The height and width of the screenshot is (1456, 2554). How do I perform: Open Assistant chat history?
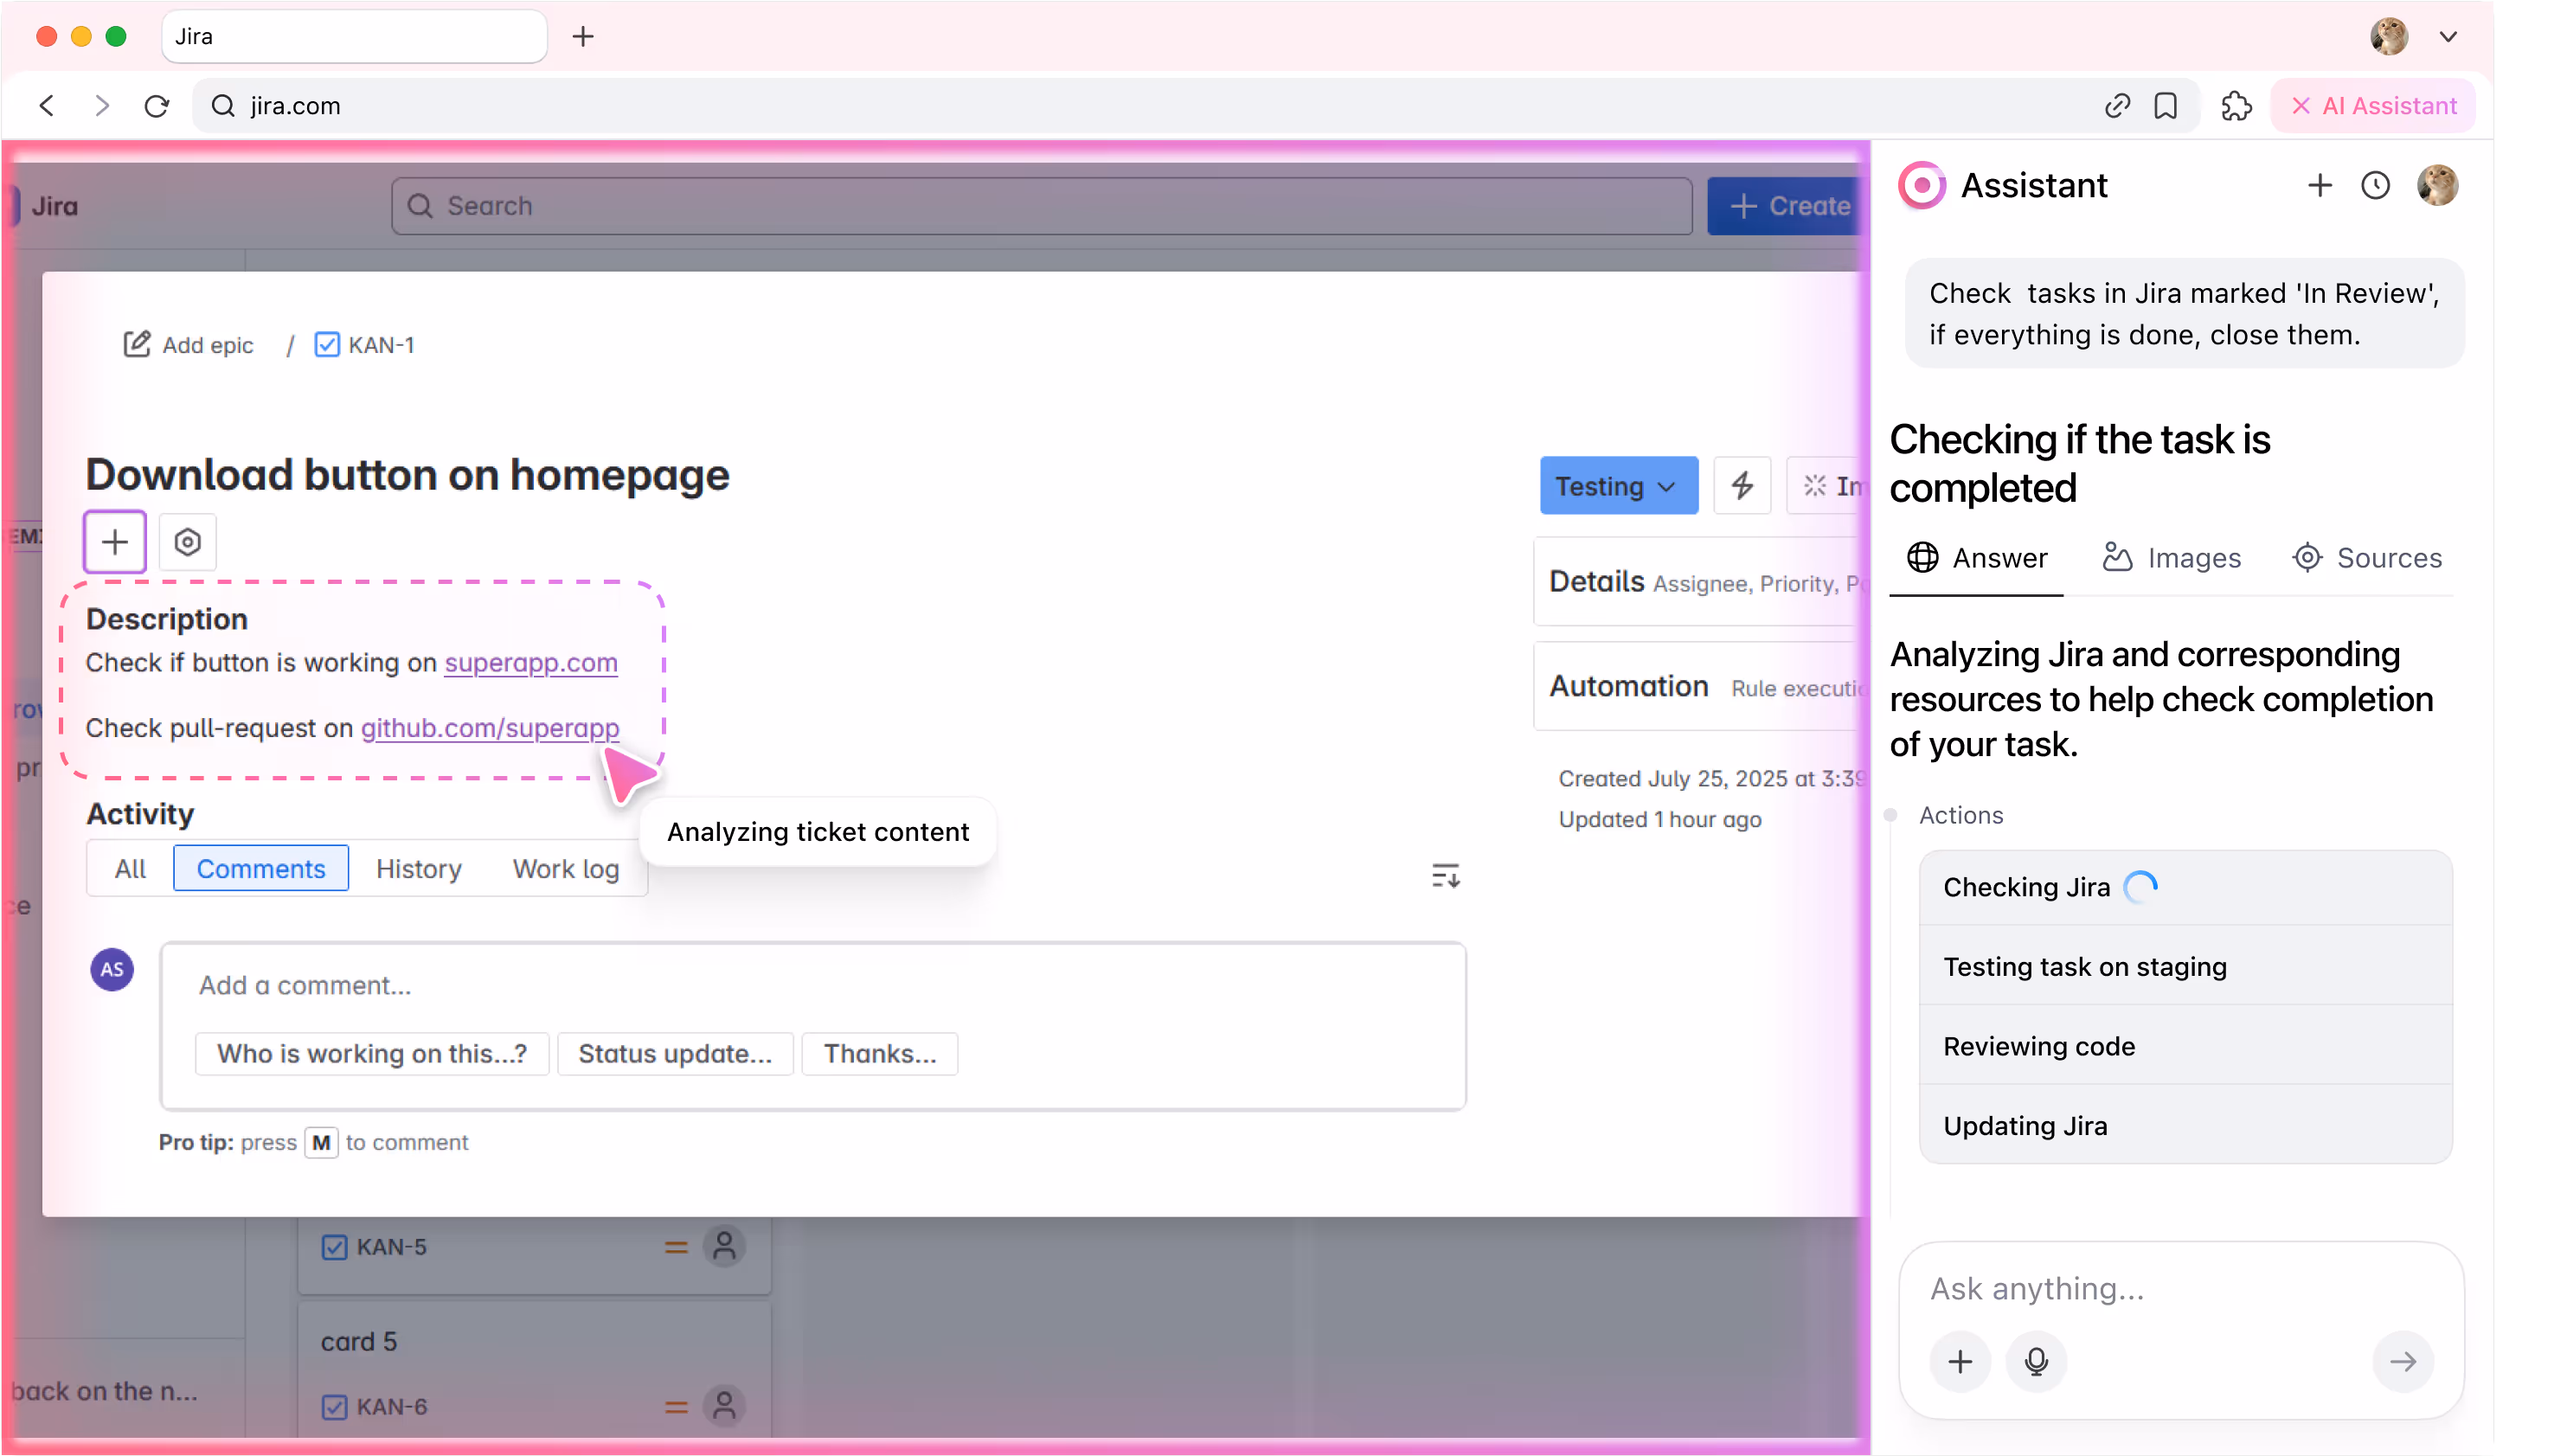point(2375,185)
